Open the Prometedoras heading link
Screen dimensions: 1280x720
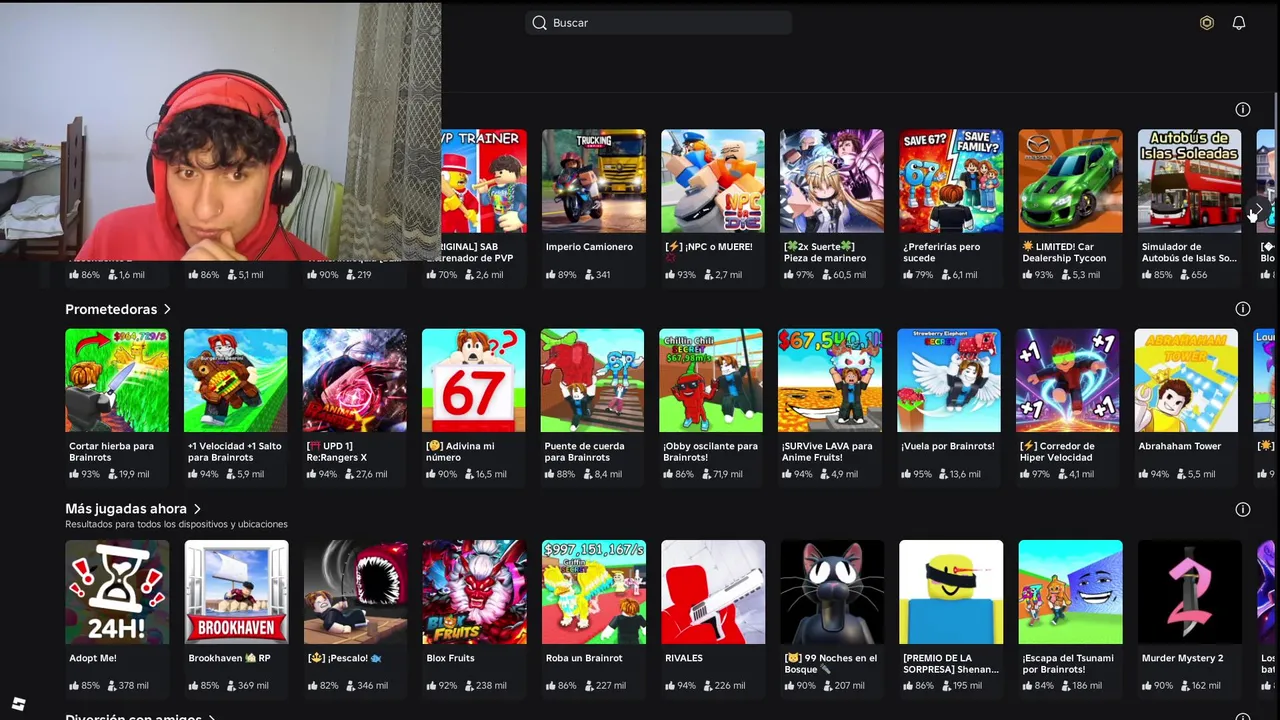[111, 309]
